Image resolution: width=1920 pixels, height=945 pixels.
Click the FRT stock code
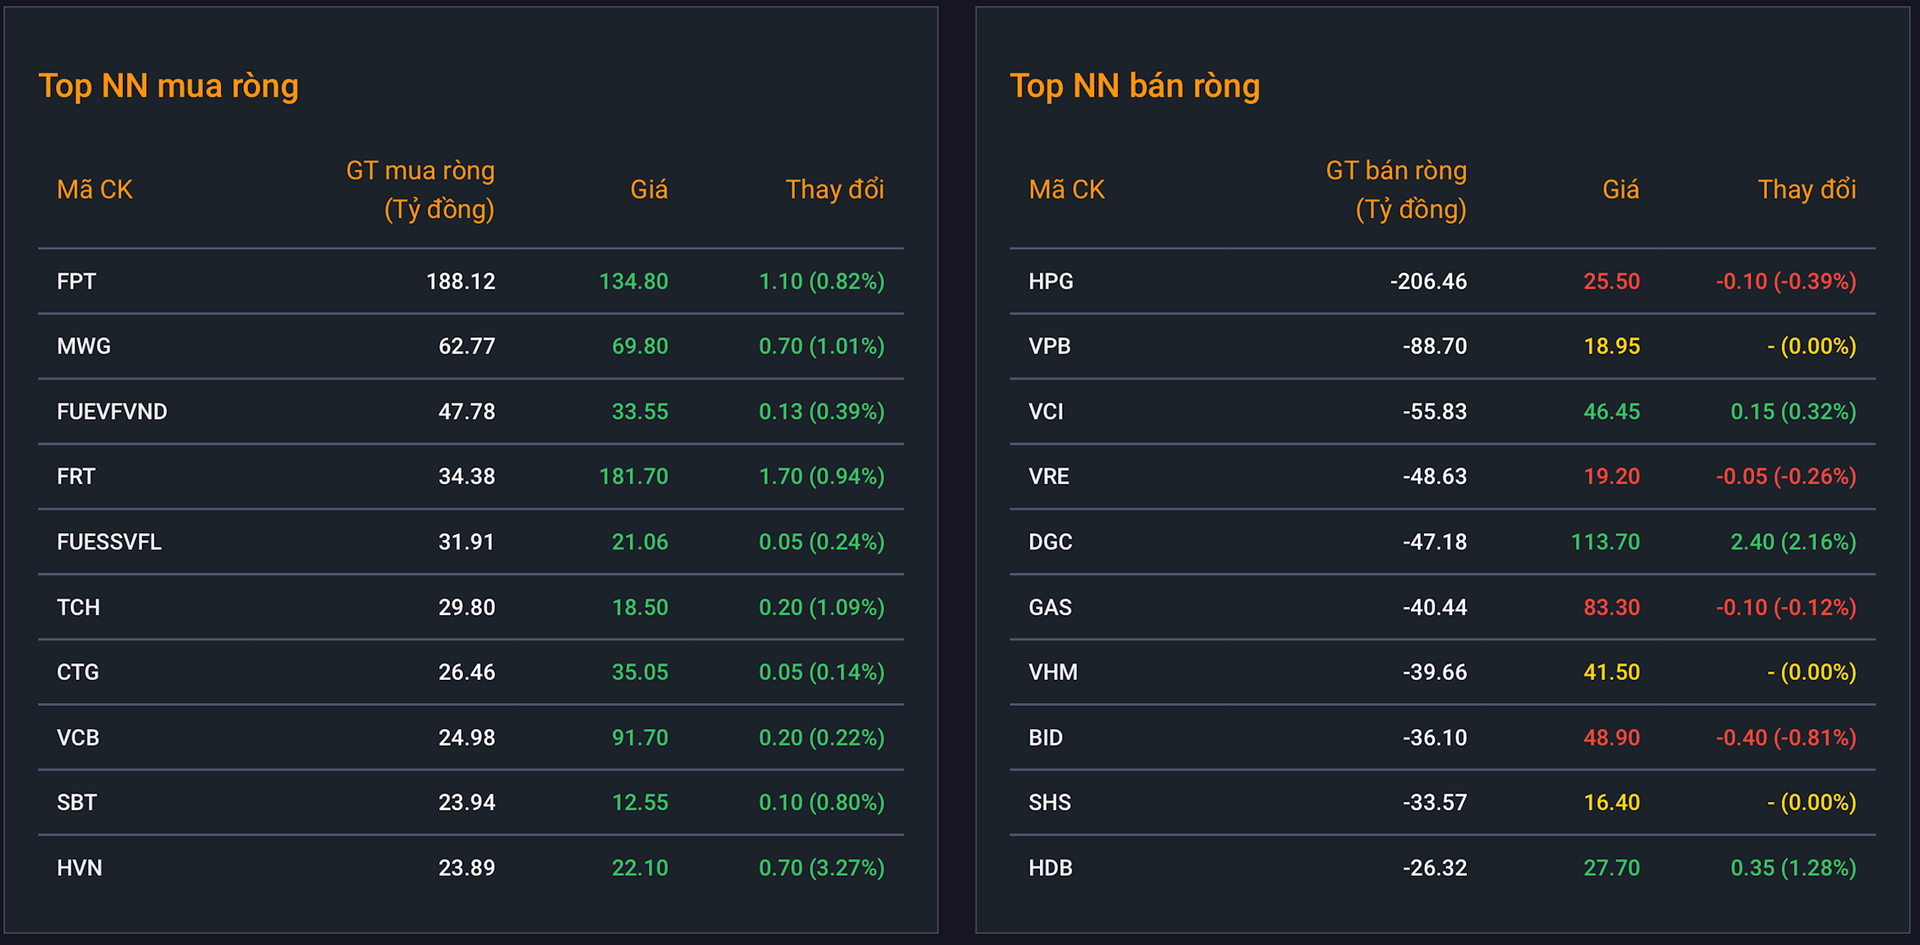(76, 477)
